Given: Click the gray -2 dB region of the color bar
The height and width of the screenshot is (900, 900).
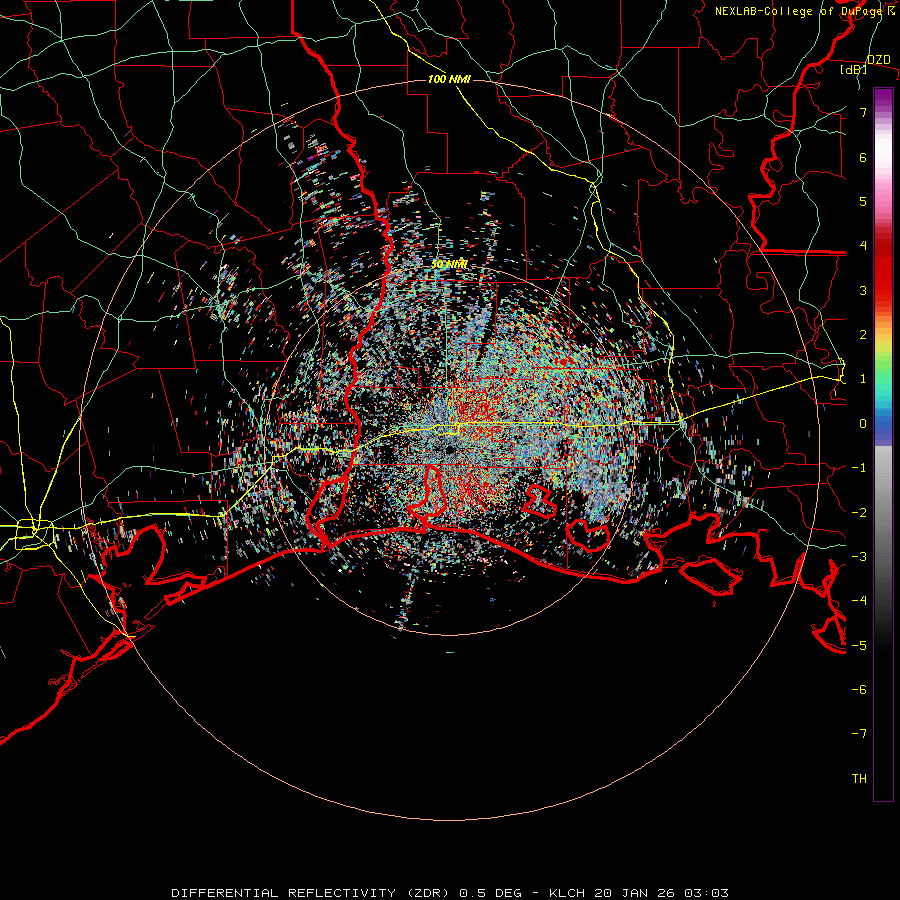Looking at the screenshot, I should 883,512.
